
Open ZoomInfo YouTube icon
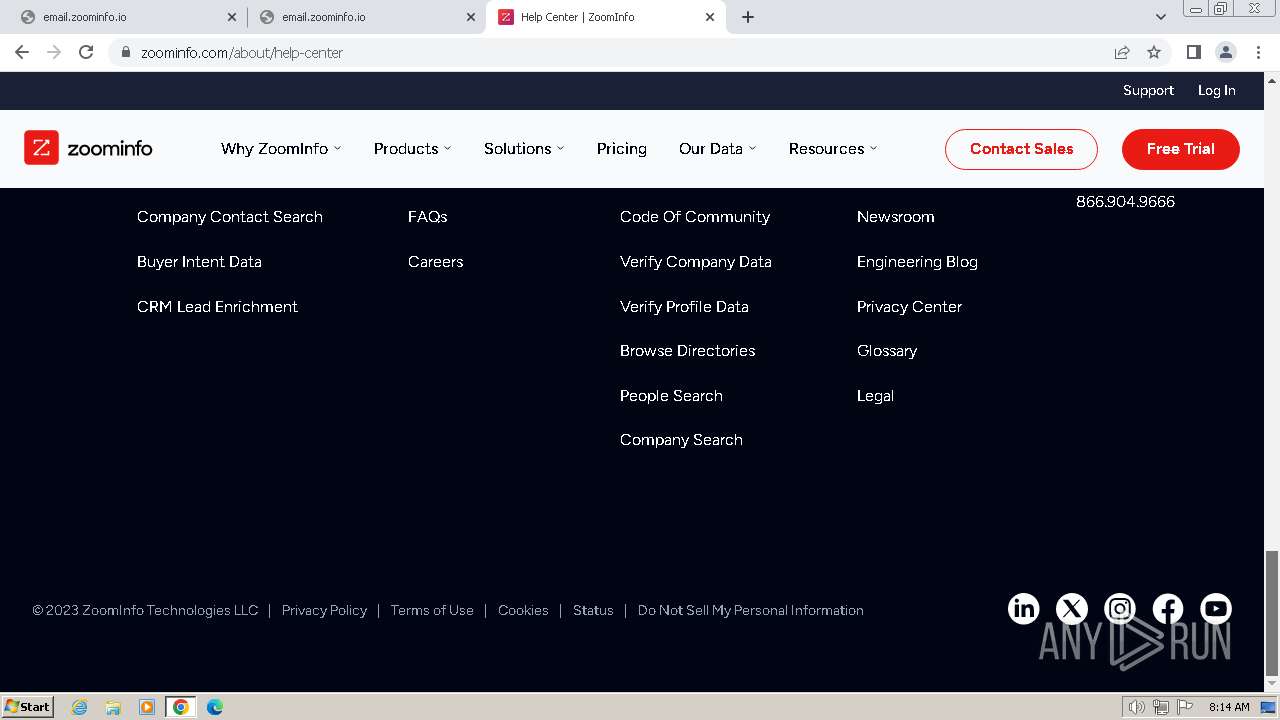(1215, 609)
